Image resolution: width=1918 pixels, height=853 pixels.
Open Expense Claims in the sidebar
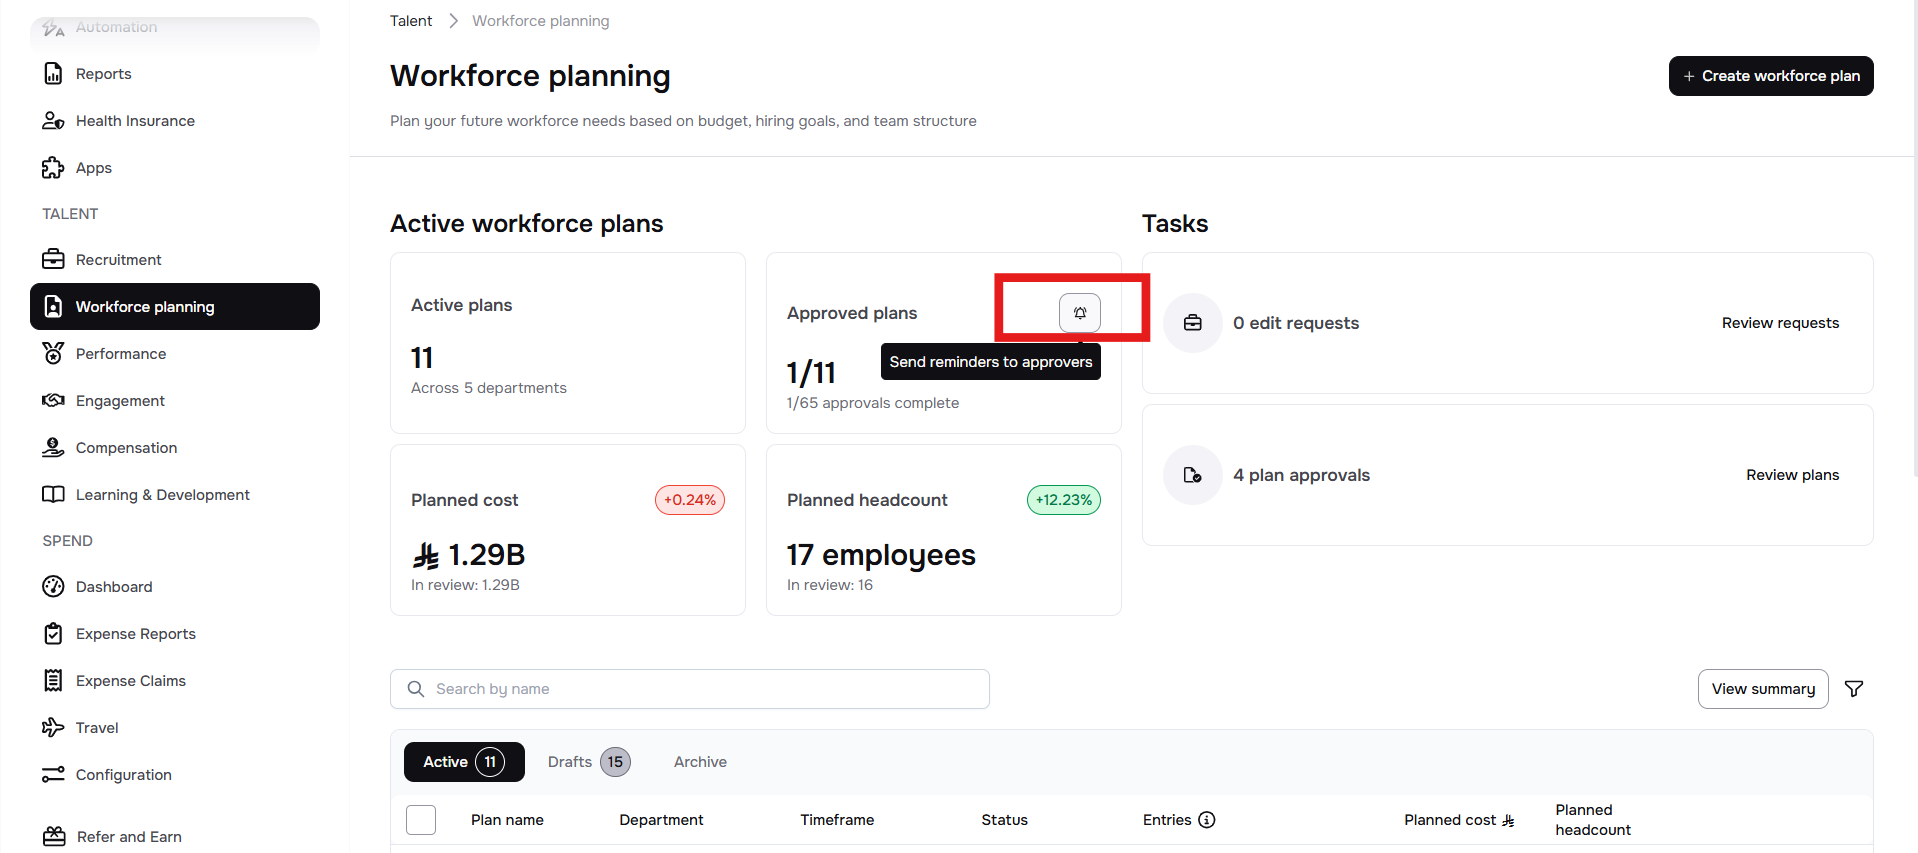click(130, 681)
